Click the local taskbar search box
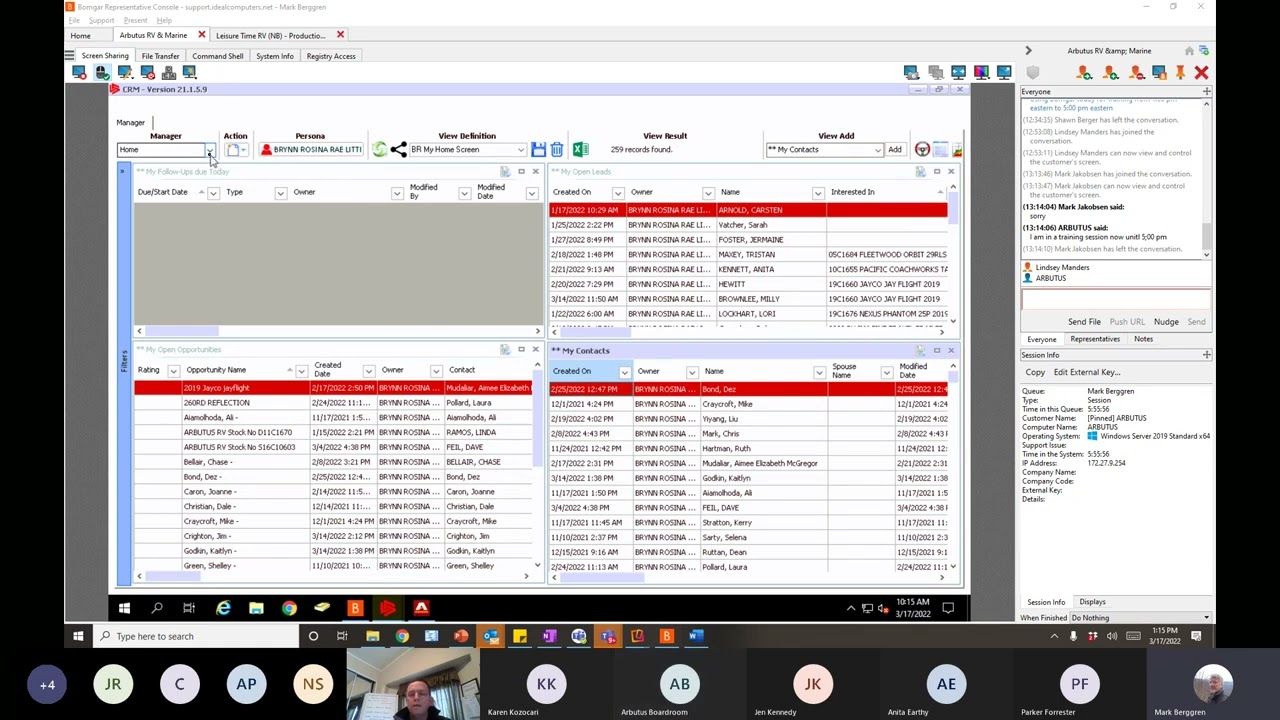The height and width of the screenshot is (720, 1280). click(x=194, y=636)
